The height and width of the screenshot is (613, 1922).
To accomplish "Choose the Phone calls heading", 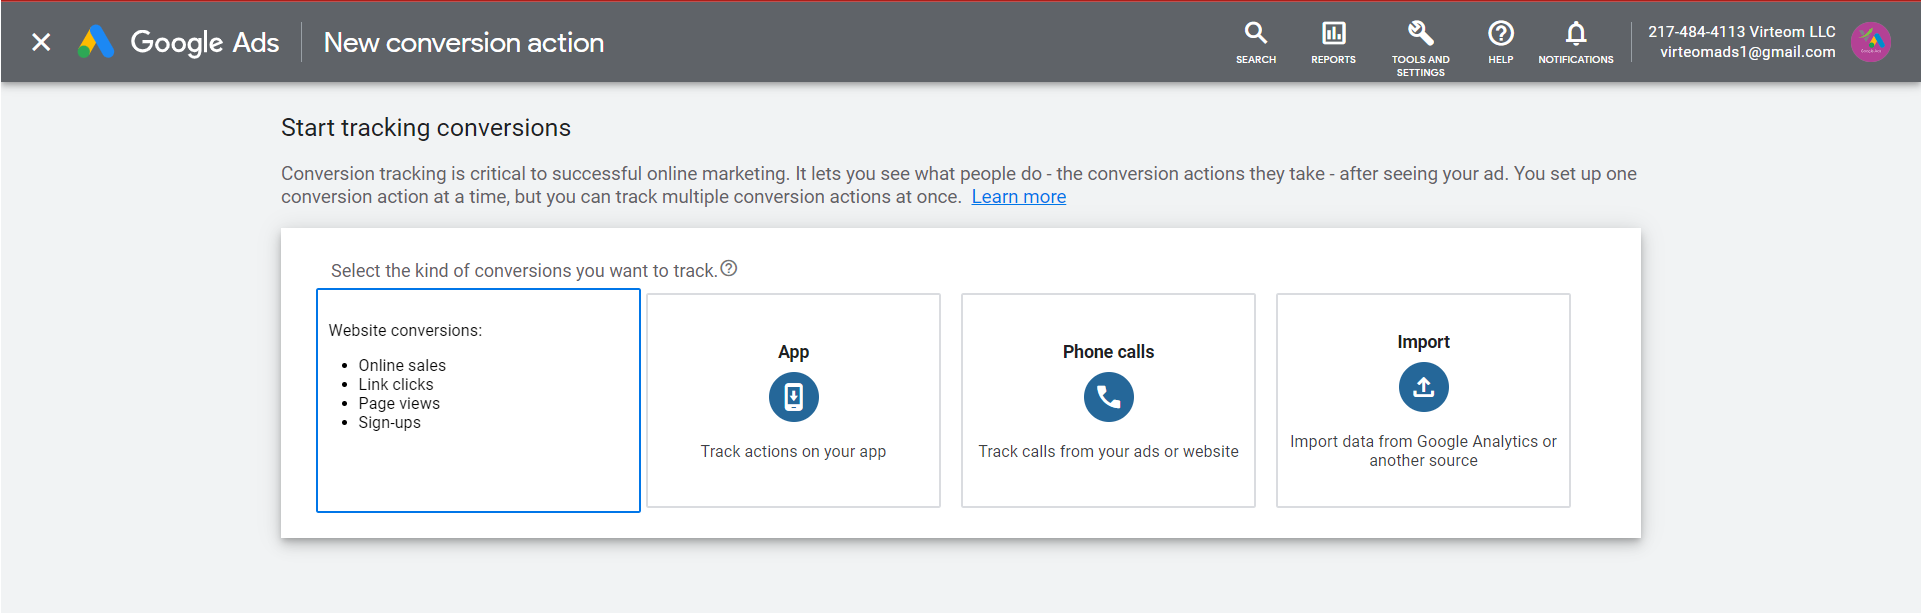I will point(1108,352).
